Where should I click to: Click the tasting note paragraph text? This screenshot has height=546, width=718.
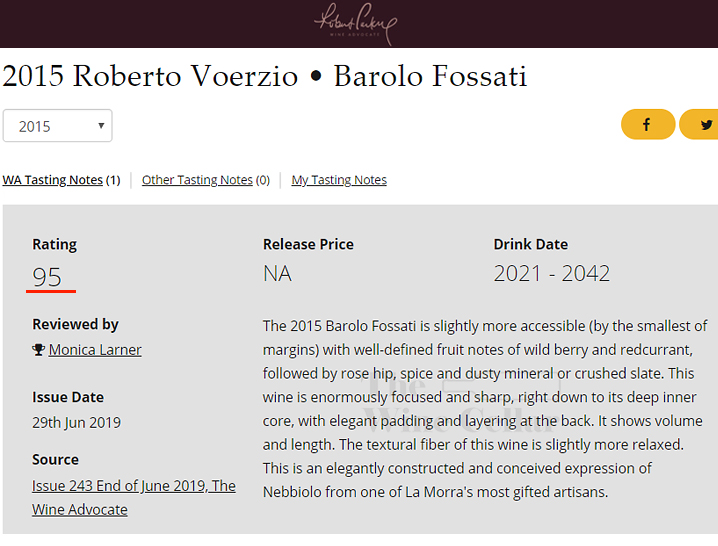pyautogui.click(x=485, y=409)
